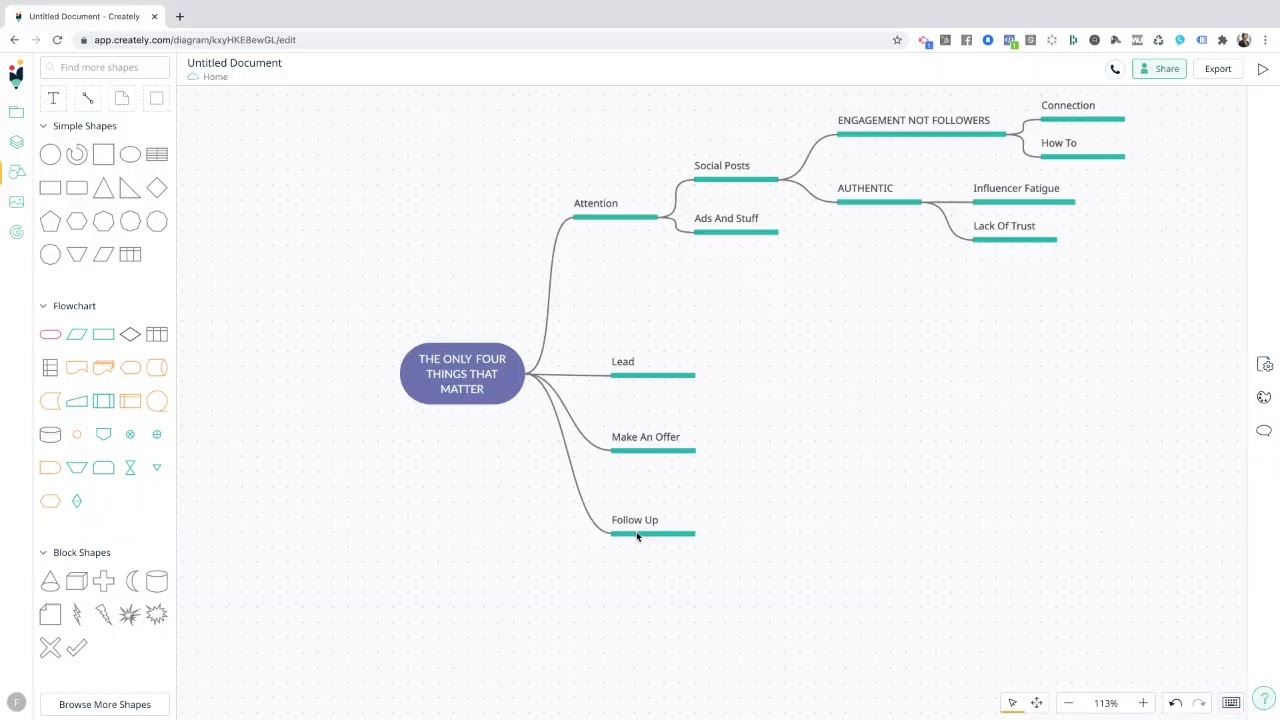Click the zoom in plus button

pos(1143,703)
